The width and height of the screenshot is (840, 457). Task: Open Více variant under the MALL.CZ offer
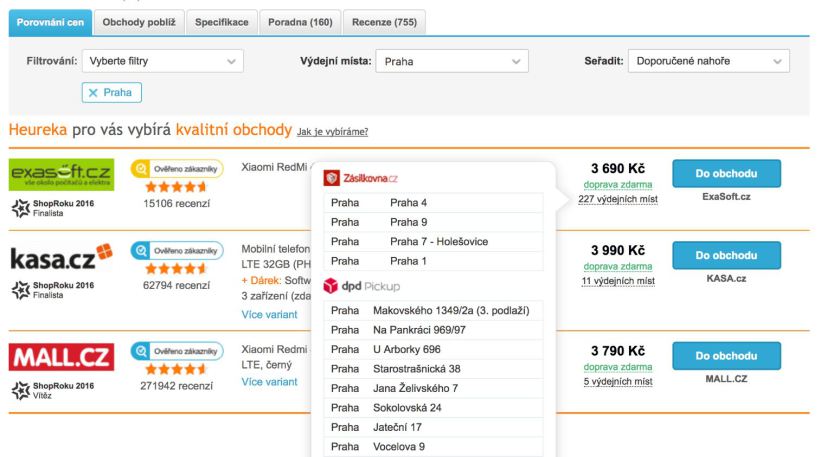[x=269, y=382]
